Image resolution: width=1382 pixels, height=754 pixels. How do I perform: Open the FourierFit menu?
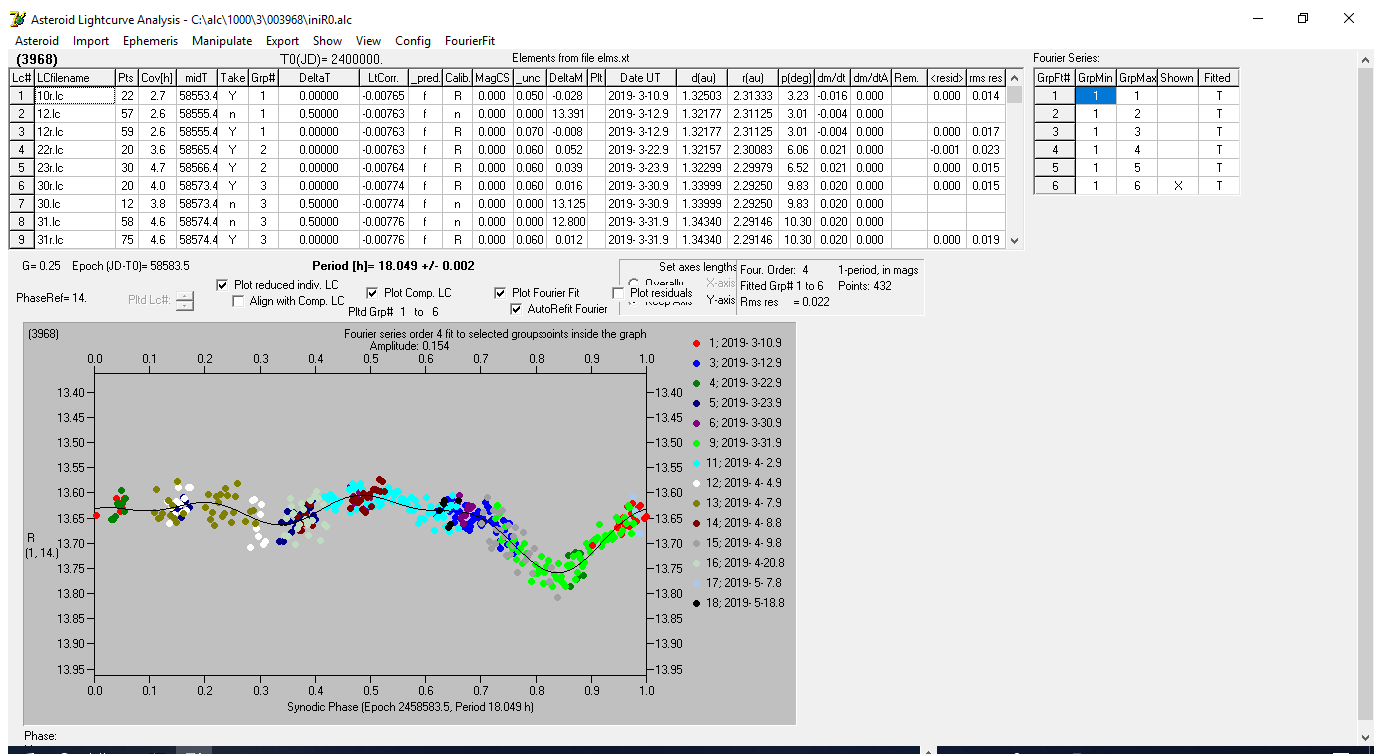tap(470, 41)
